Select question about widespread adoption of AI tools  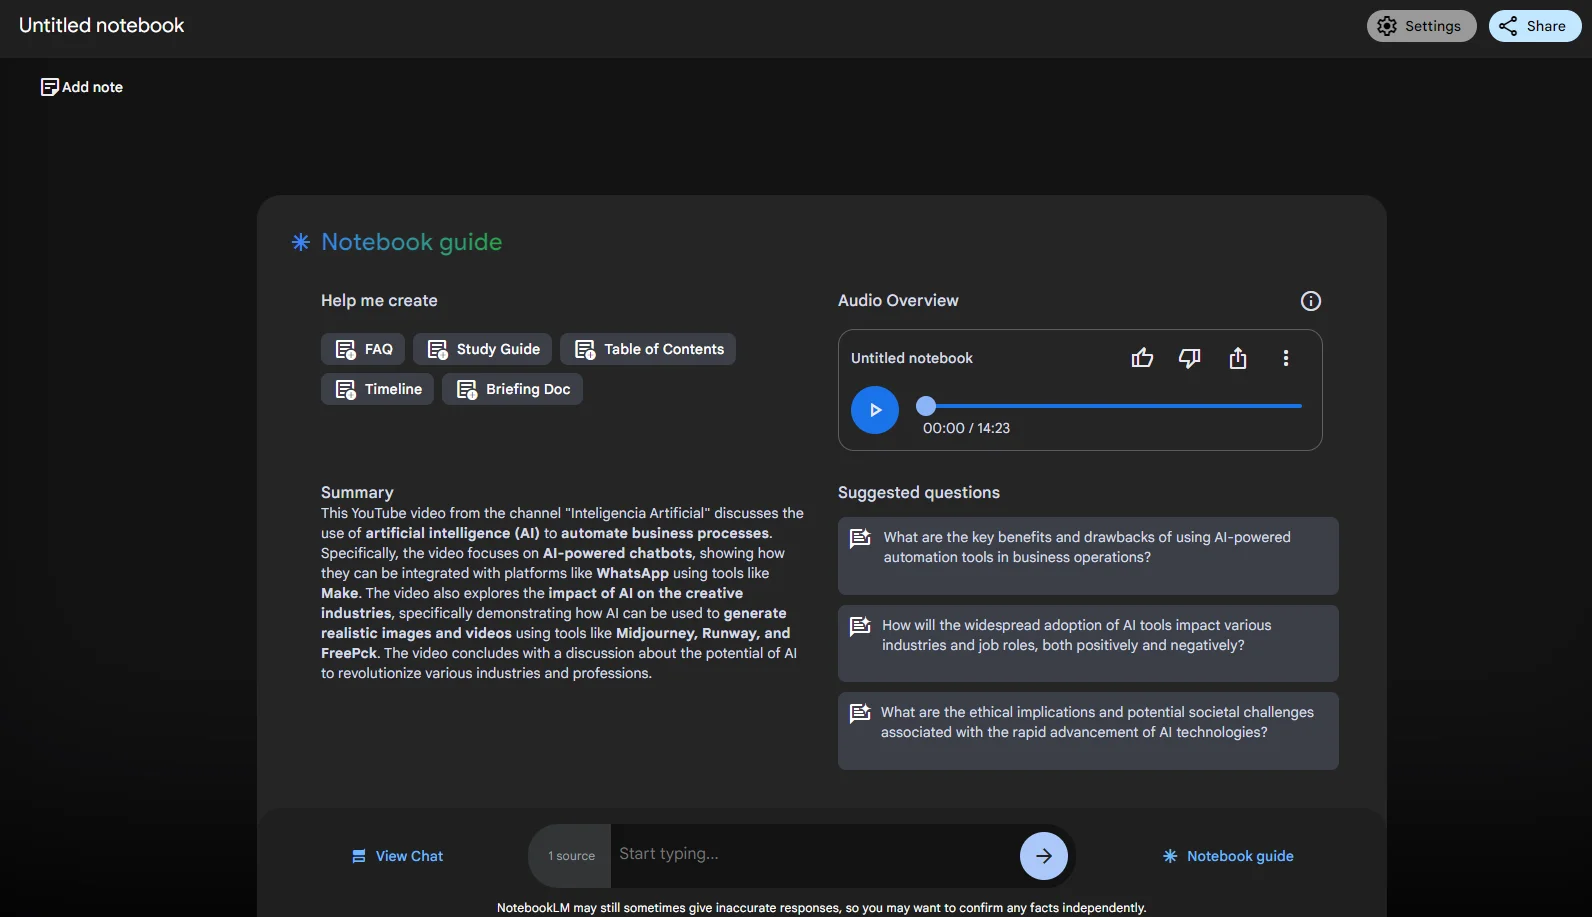click(1088, 644)
